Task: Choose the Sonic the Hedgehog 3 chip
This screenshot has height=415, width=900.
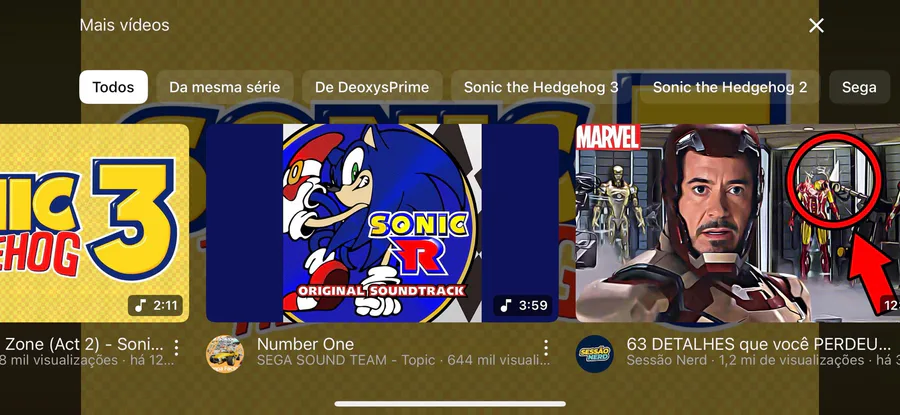Action: (541, 87)
